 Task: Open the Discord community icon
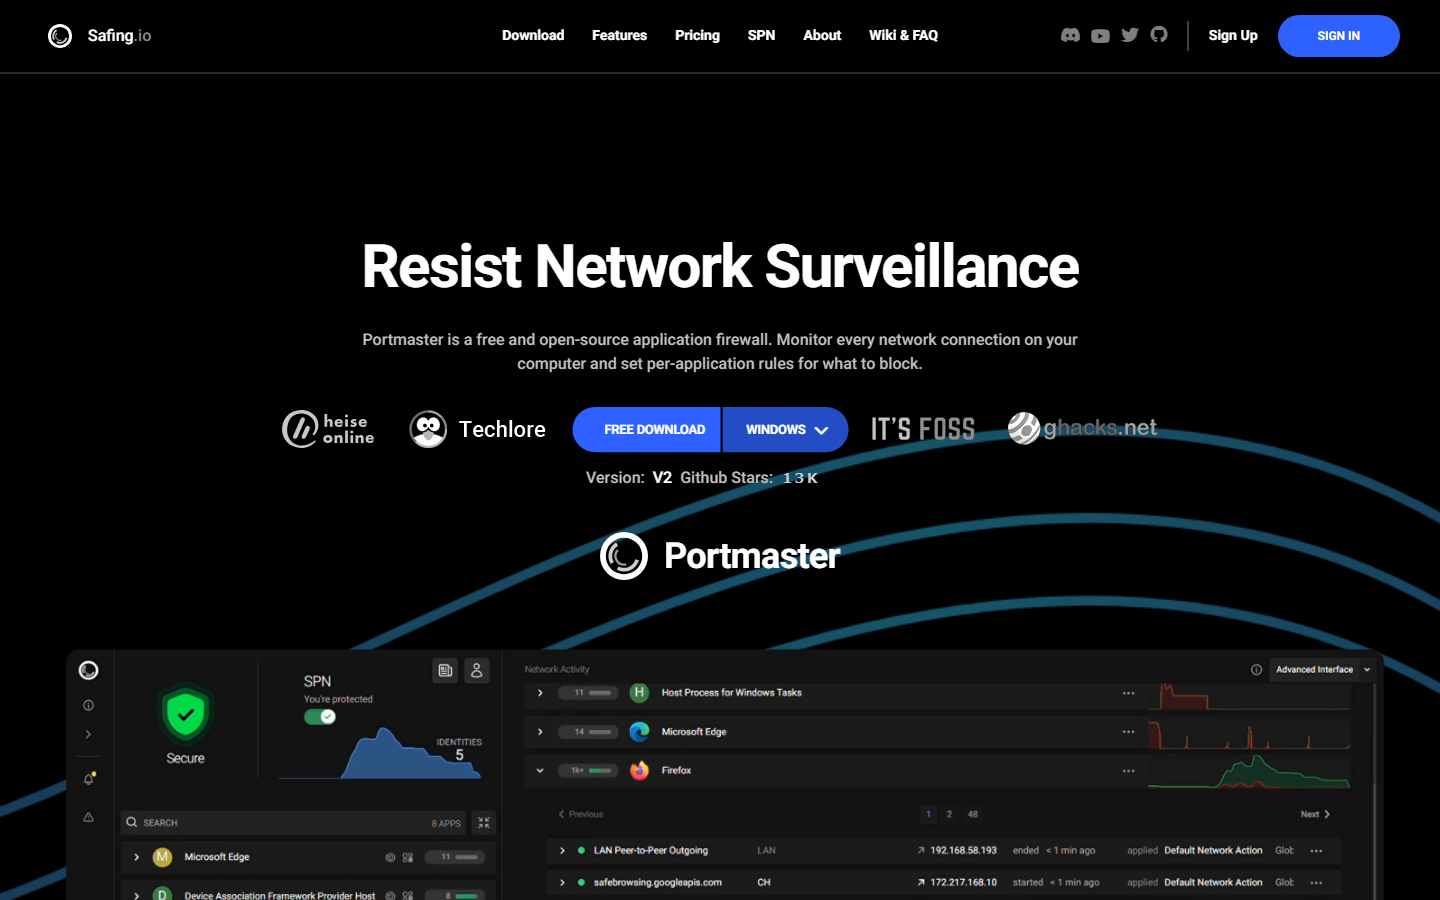click(x=1070, y=35)
